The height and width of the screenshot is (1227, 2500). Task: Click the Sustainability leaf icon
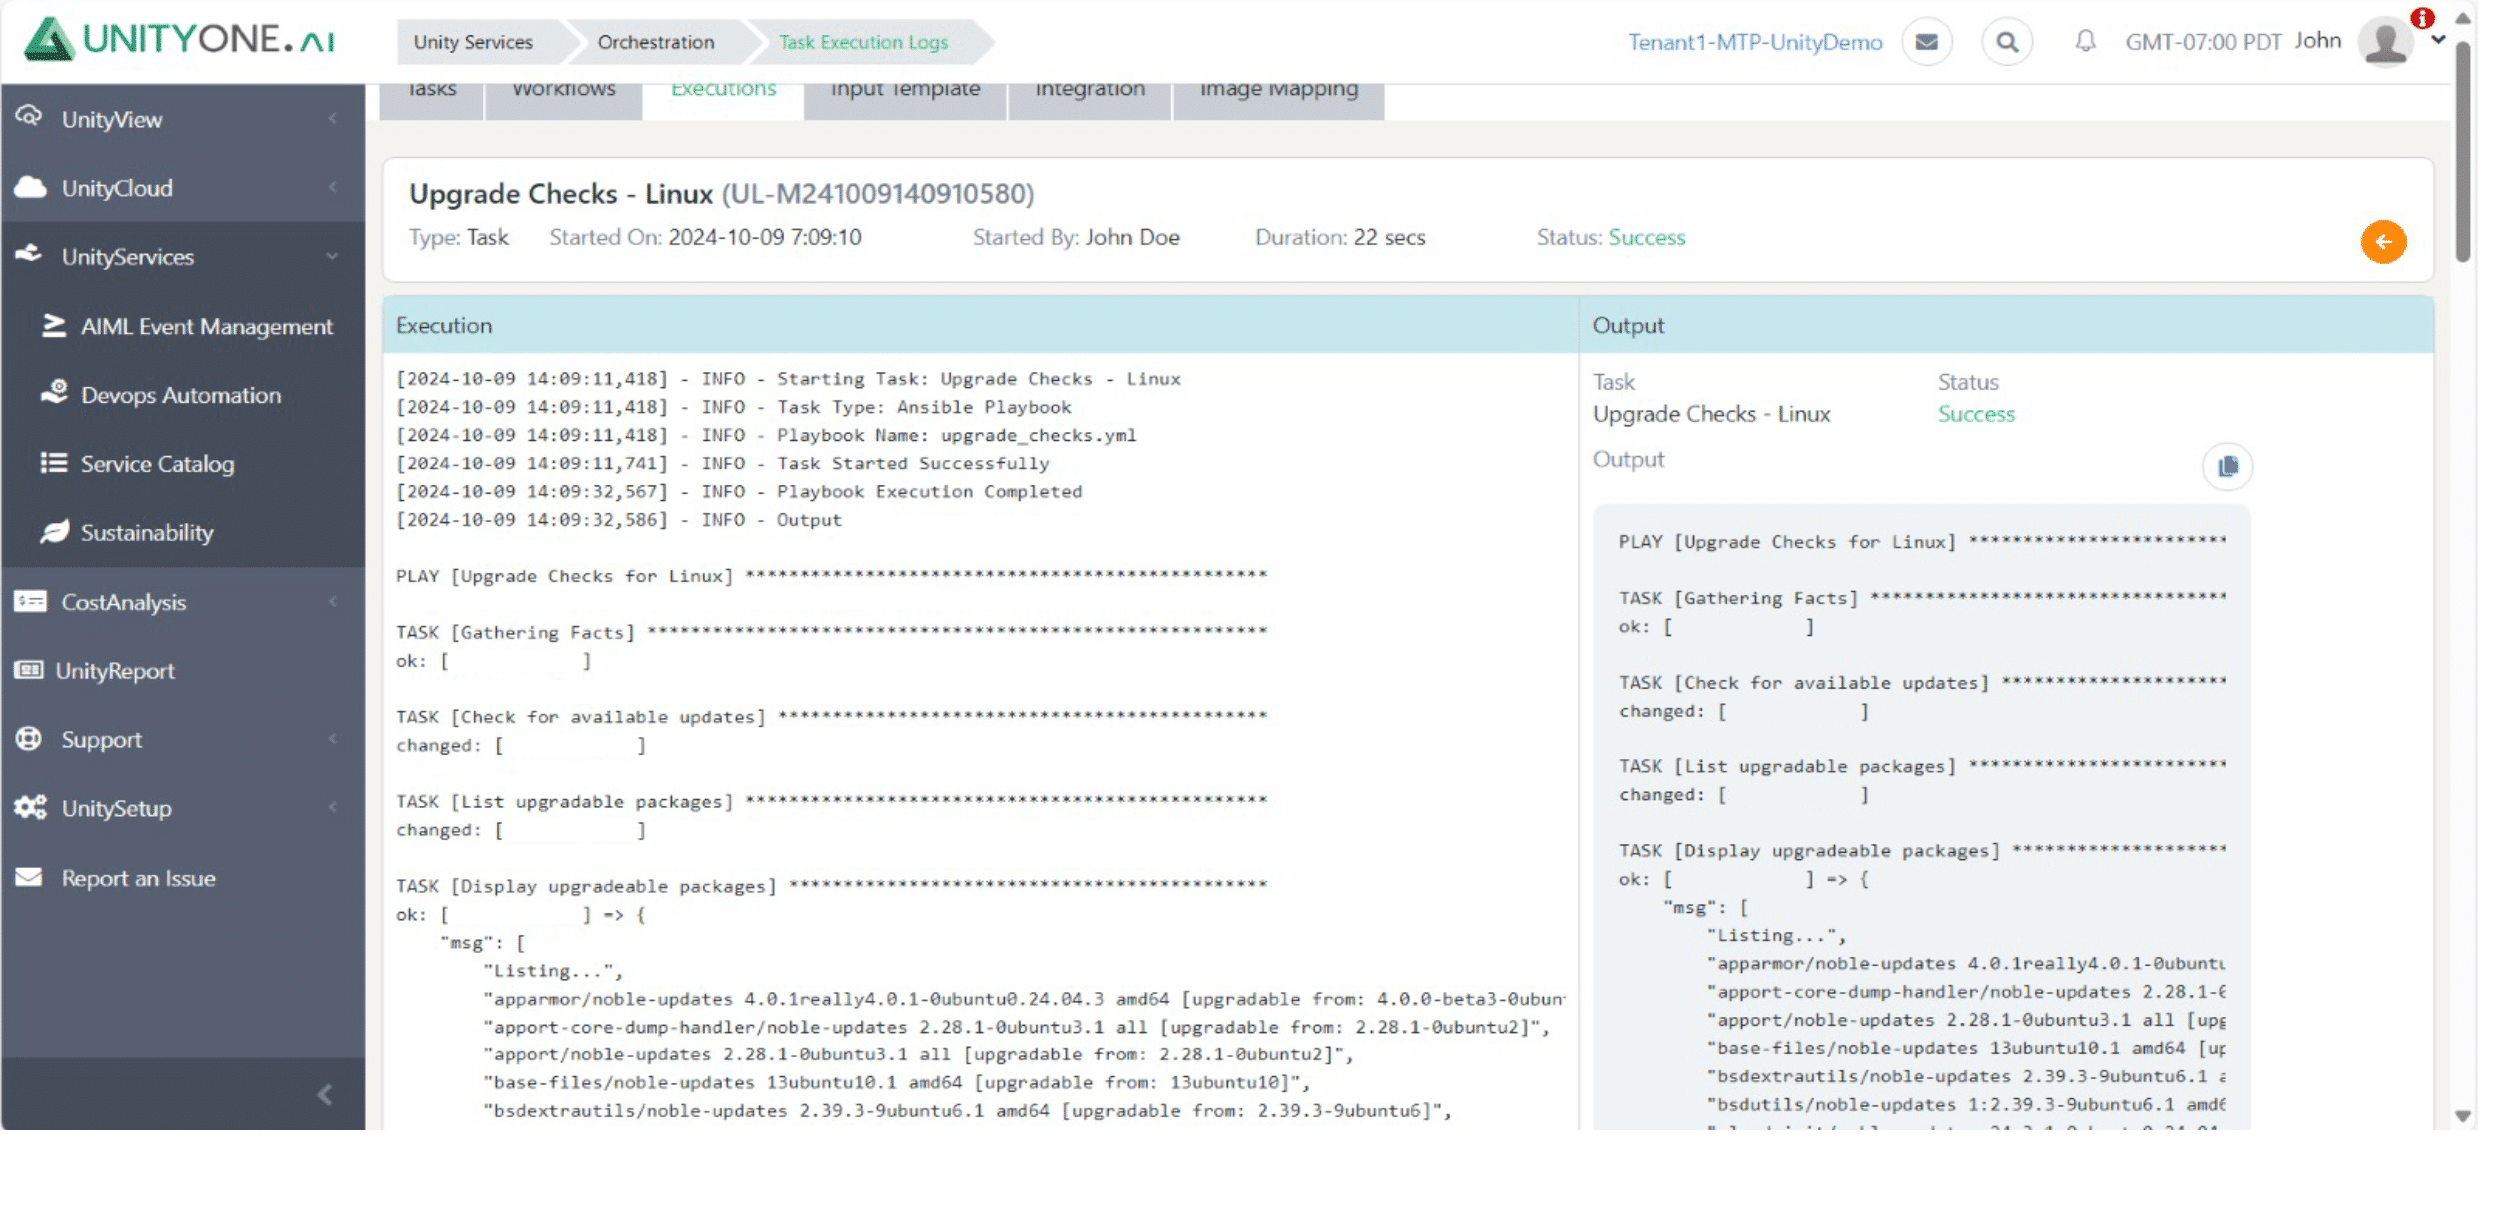coord(54,531)
